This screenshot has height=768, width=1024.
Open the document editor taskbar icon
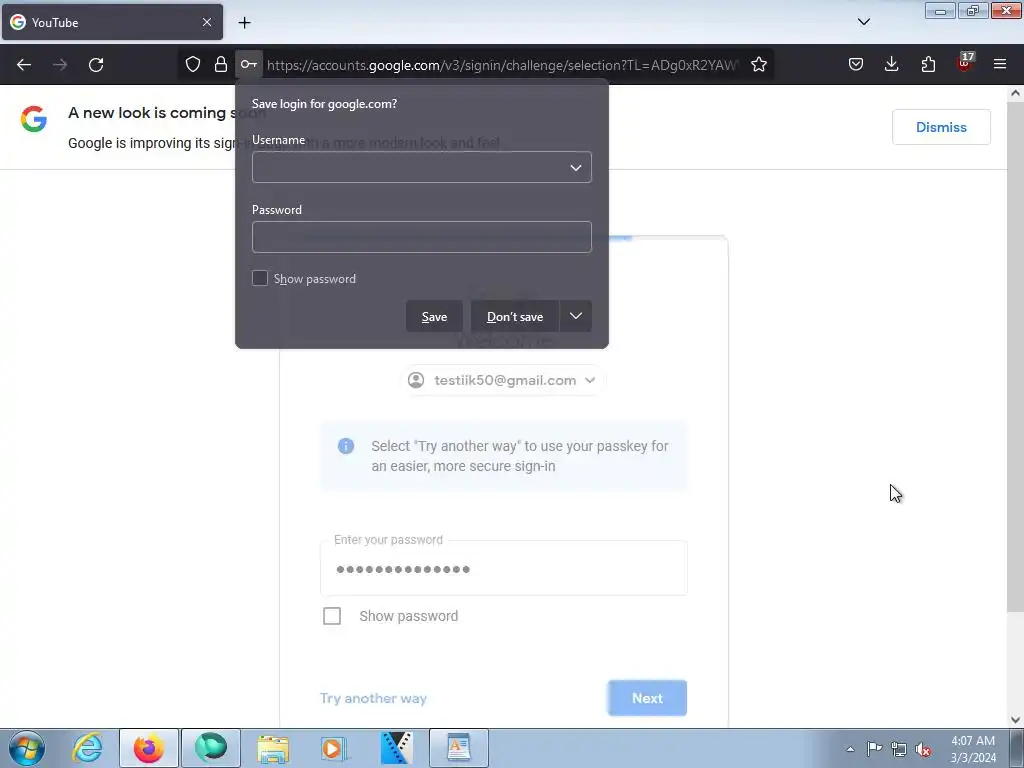(458, 748)
